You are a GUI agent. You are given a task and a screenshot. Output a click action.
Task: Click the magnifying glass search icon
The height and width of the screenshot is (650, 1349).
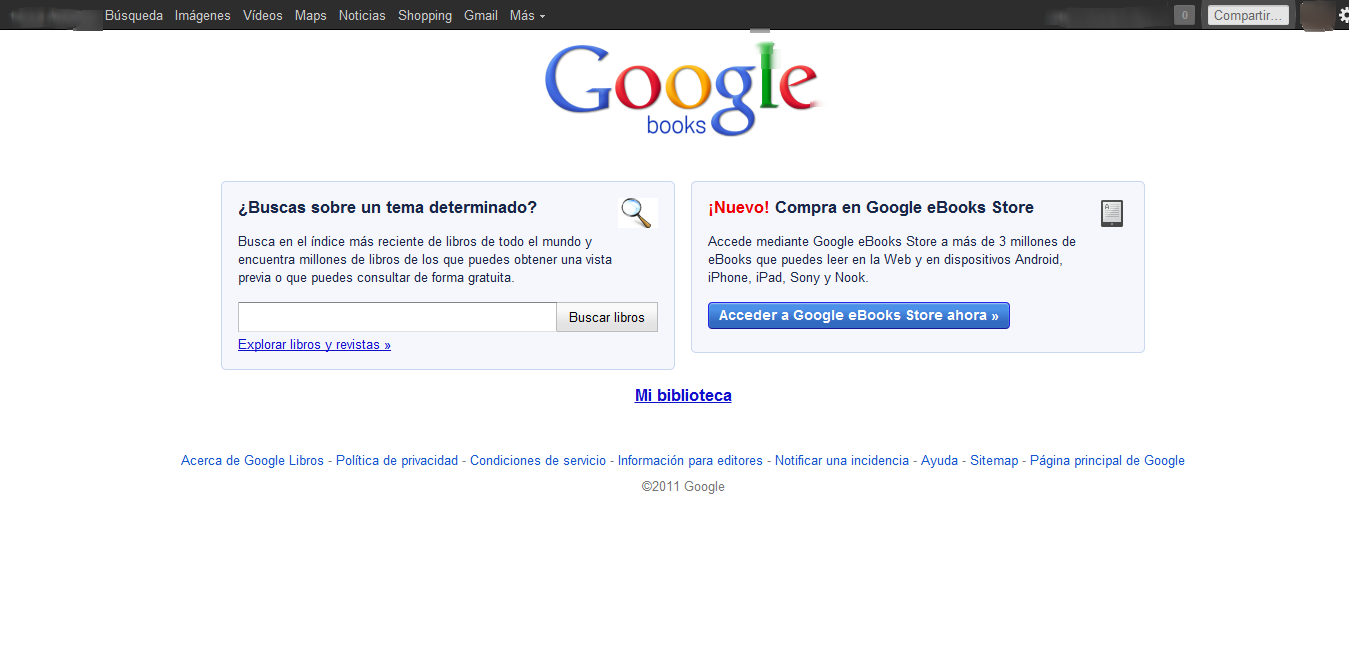[637, 213]
